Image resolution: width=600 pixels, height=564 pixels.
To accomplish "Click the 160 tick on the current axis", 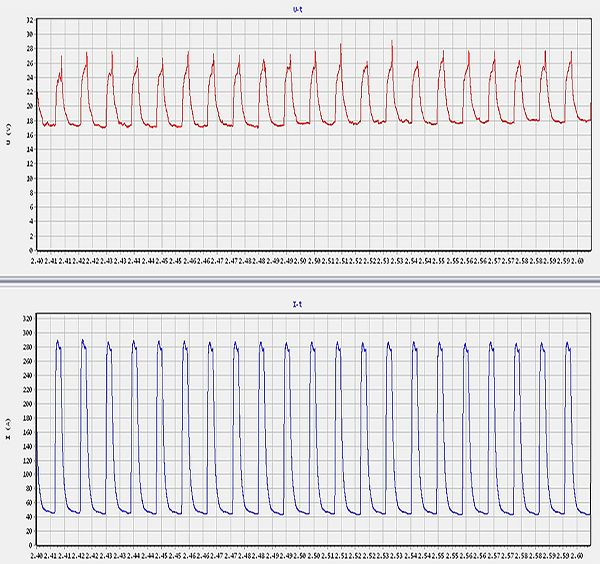I will [x=27, y=431].
